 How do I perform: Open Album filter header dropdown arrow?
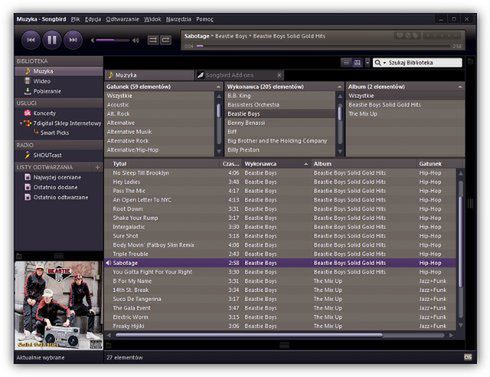point(460,87)
